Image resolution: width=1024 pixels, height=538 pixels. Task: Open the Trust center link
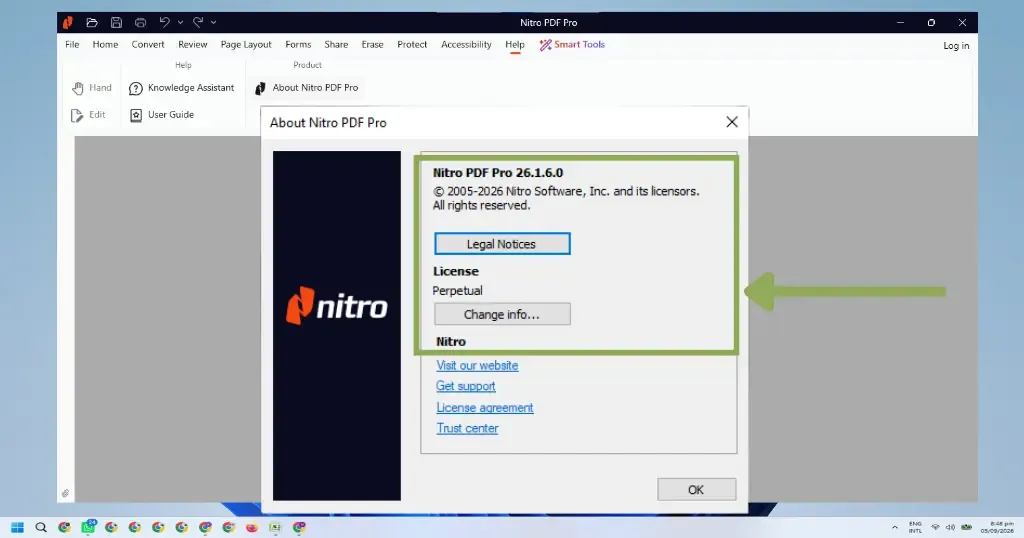pos(467,428)
